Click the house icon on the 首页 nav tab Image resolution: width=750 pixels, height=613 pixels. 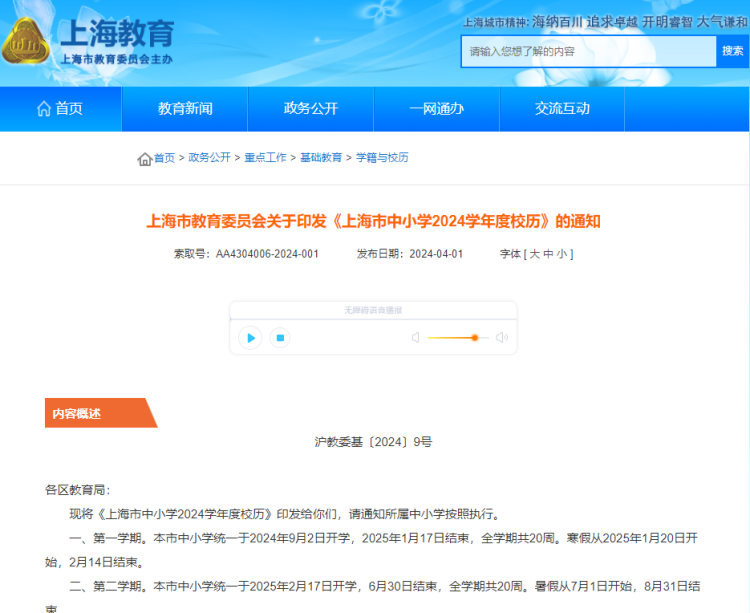(x=43, y=109)
